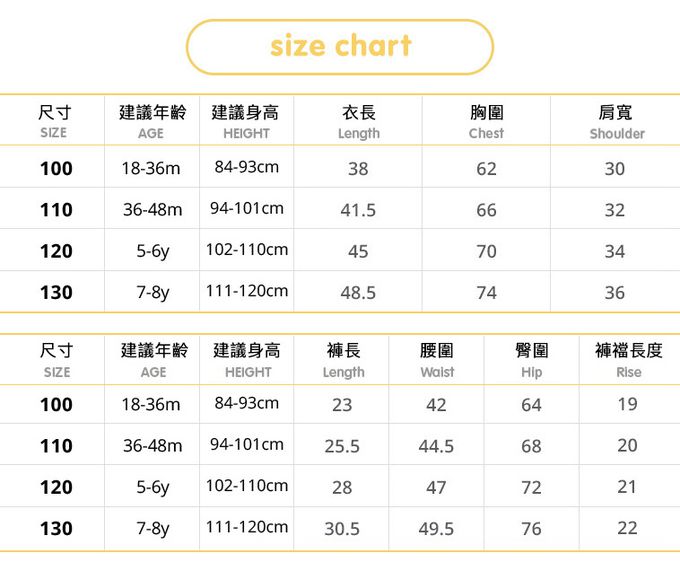680x562 pixels.
Task: Click the garment length 48.5 cell
Action: point(358,293)
